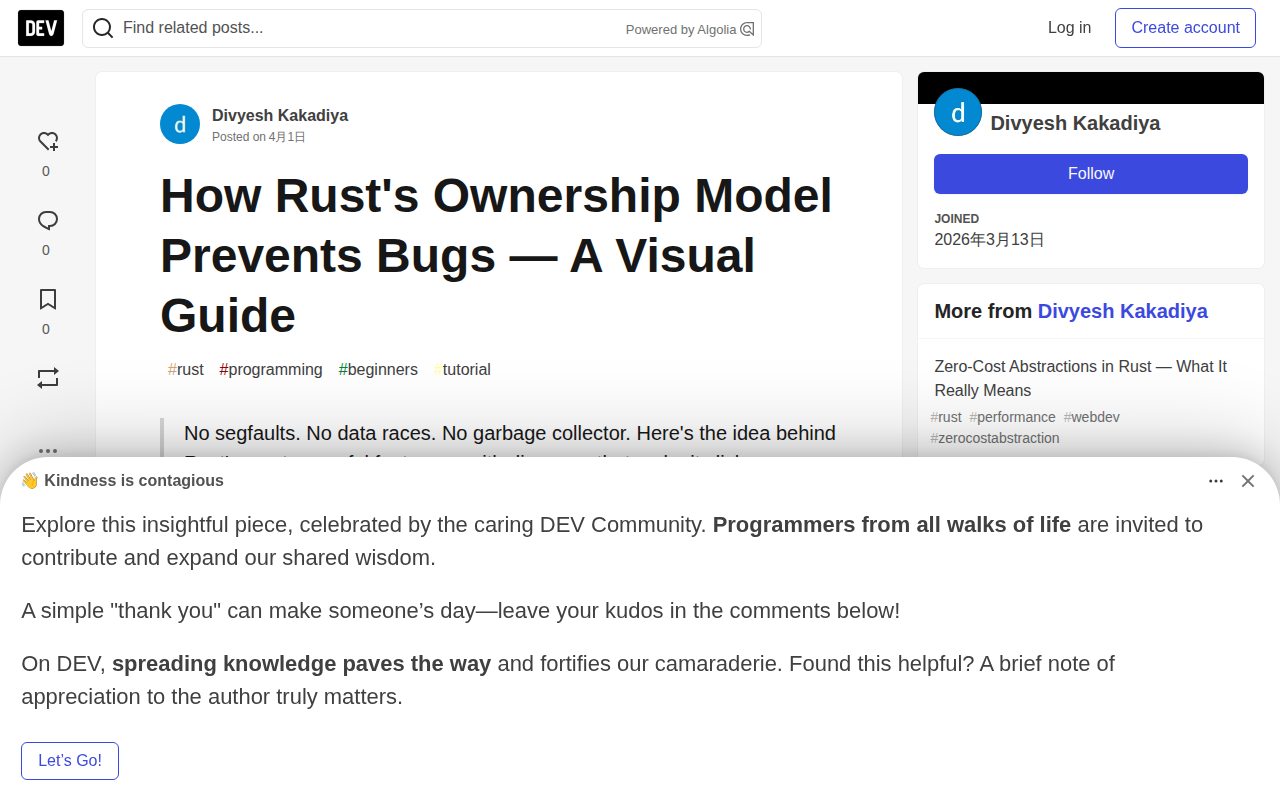Open the #rust tag under the title

click(x=186, y=370)
